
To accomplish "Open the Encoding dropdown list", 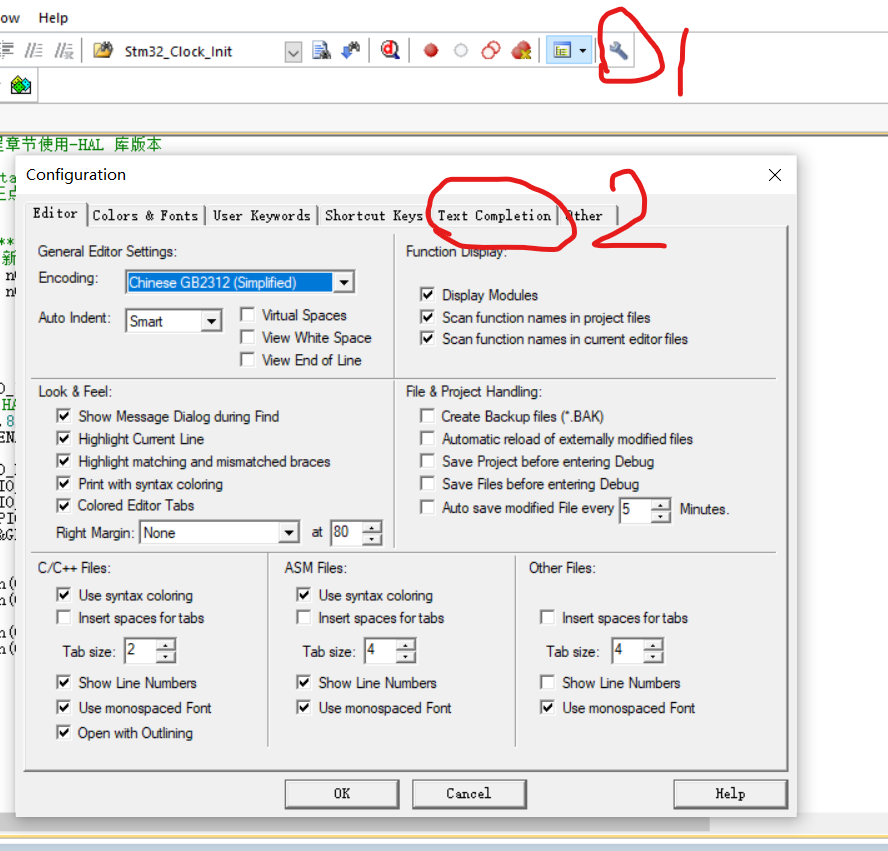I will (x=344, y=282).
